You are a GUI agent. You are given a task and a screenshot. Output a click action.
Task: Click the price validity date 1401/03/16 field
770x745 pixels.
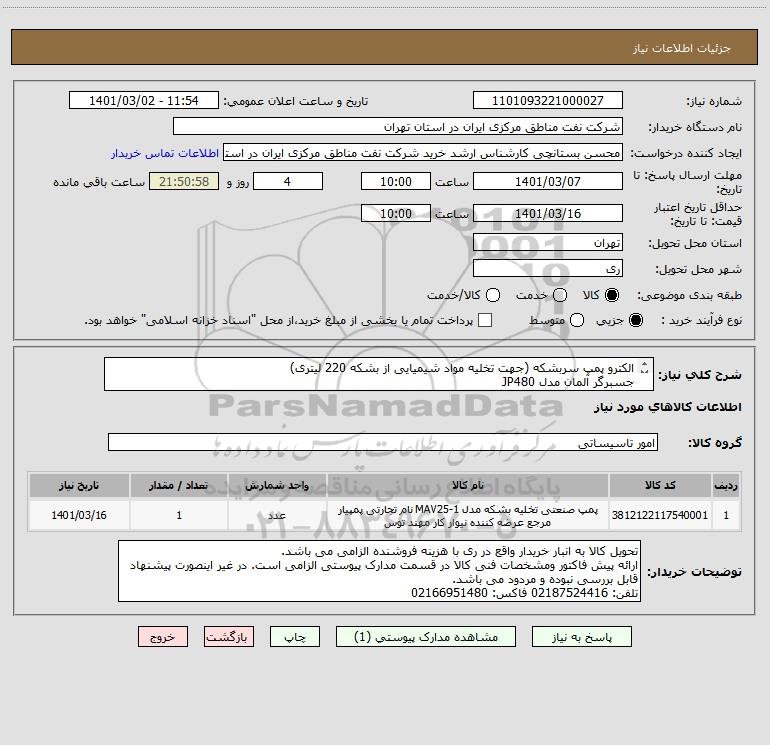pyautogui.click(x=548, y=213)
